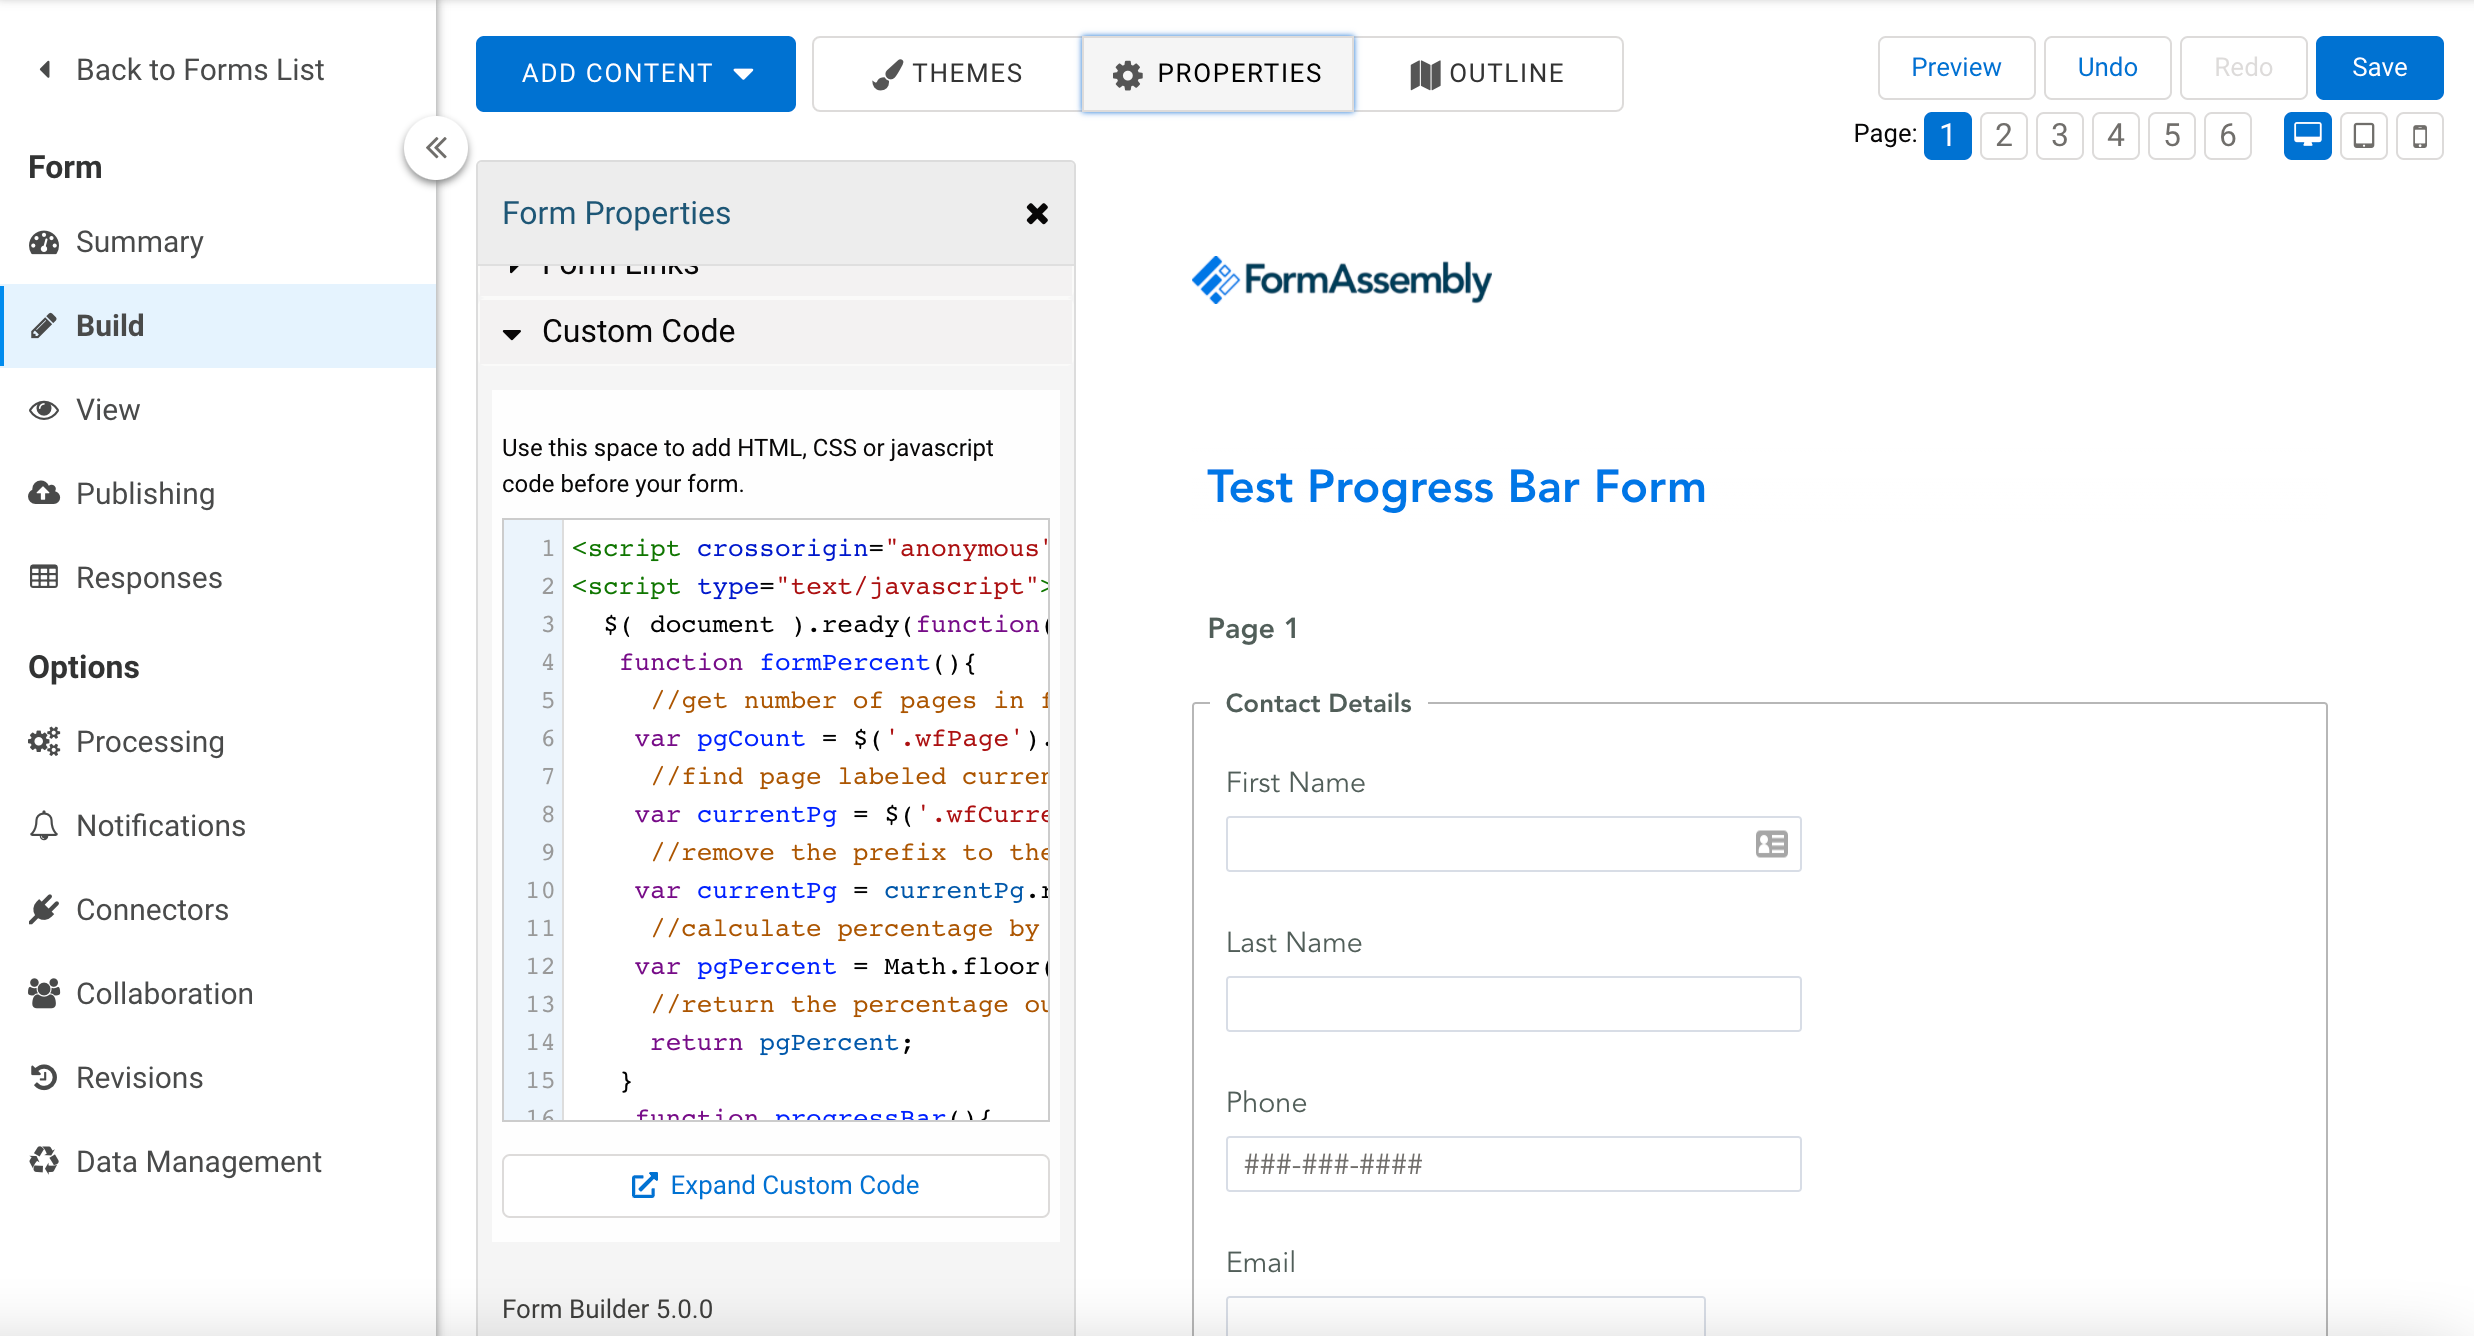The width and height of the screenshot is (2474, 1336).
Task: Open Collaboration options
Action: (x=218, y=994)
